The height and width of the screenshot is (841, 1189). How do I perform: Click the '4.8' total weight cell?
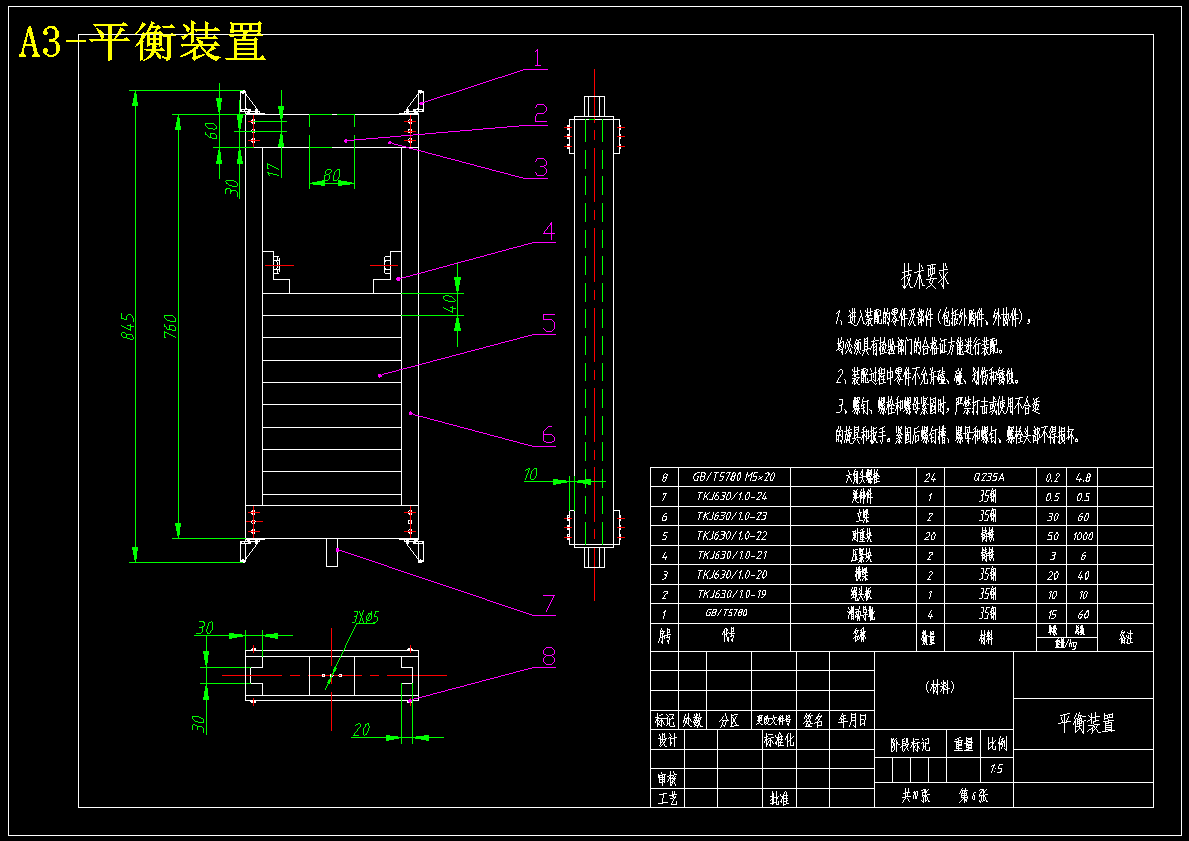pyautogui.click(x=1082, y=477)
